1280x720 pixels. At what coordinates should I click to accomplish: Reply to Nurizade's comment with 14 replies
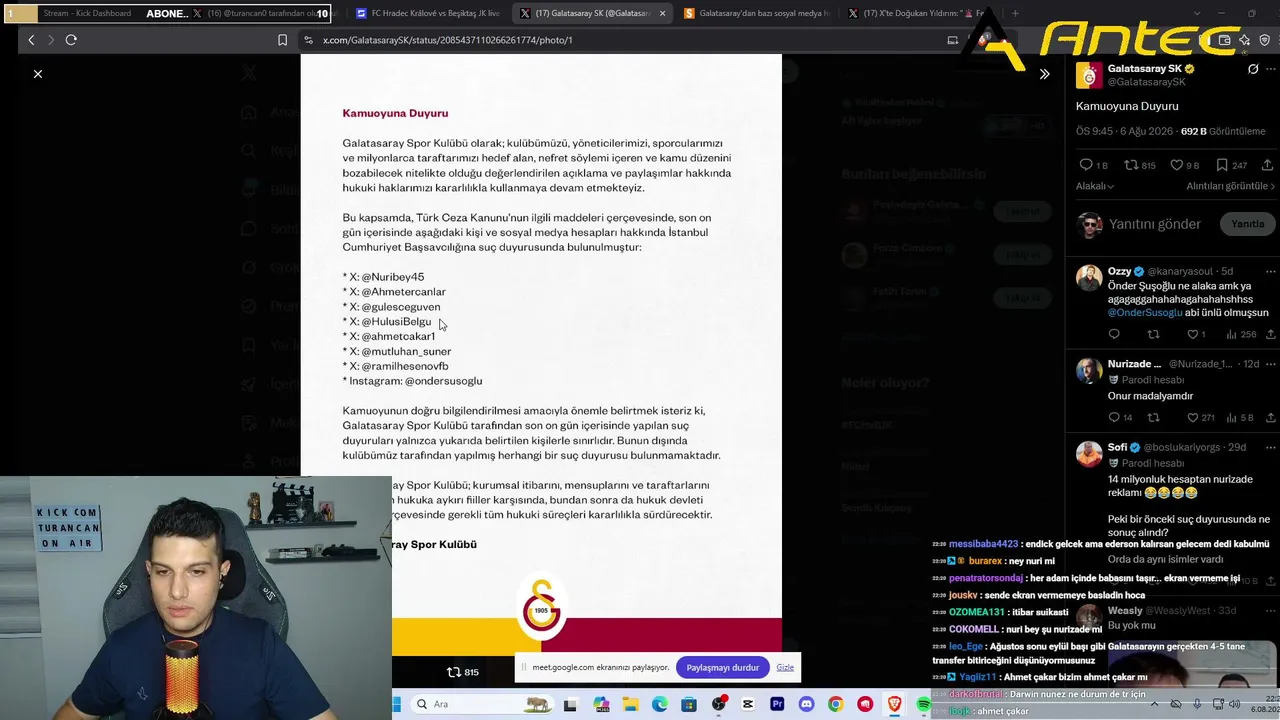click(x=1114, y=417)
